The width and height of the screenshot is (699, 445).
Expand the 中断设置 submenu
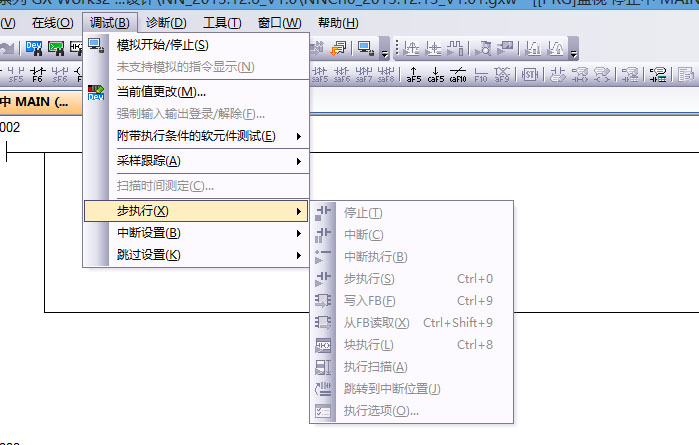tap(298, 233)
